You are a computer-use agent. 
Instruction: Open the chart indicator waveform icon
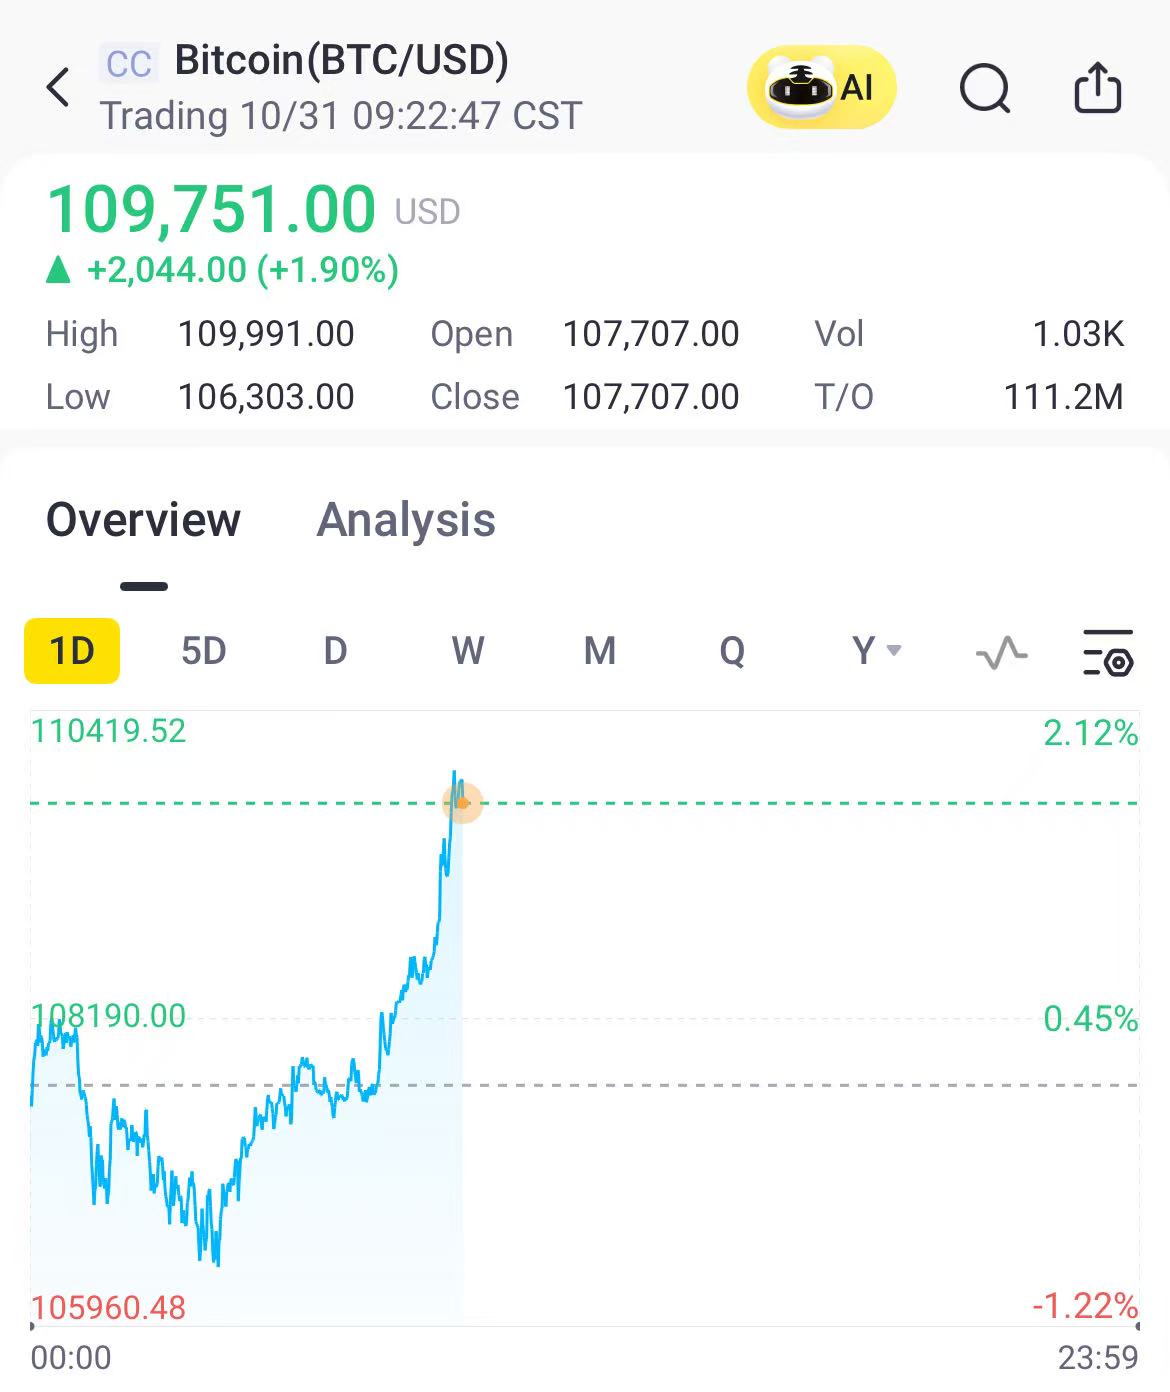(x=1001, y=653)
